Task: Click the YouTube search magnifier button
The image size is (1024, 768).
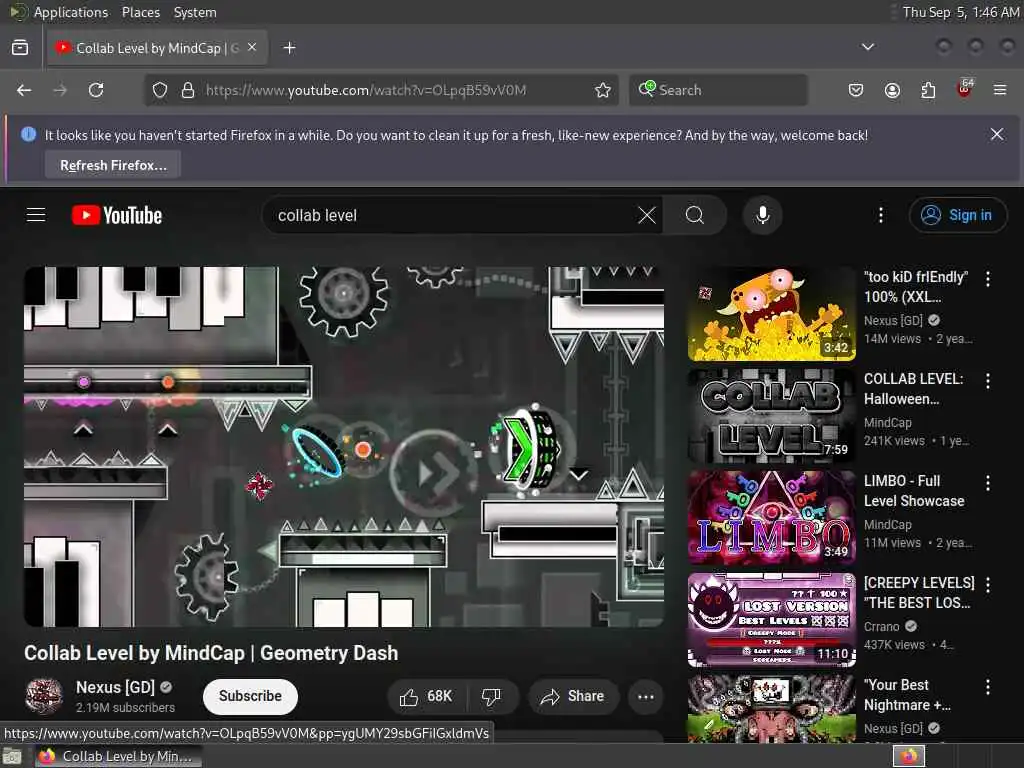Action: pyautogui.click(x=695, y=215)
